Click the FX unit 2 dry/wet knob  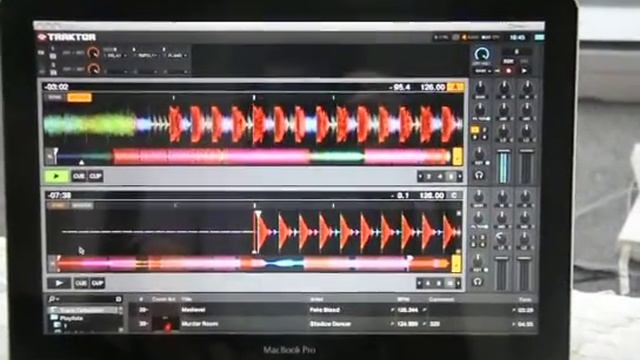tap(93, 69)
